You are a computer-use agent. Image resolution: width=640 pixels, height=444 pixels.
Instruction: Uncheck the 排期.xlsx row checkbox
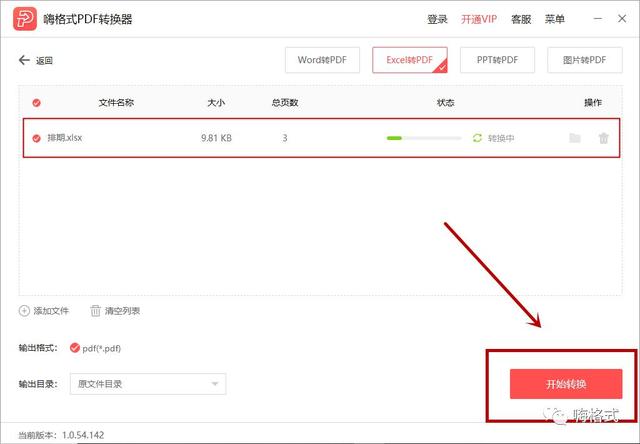point(36,138)
